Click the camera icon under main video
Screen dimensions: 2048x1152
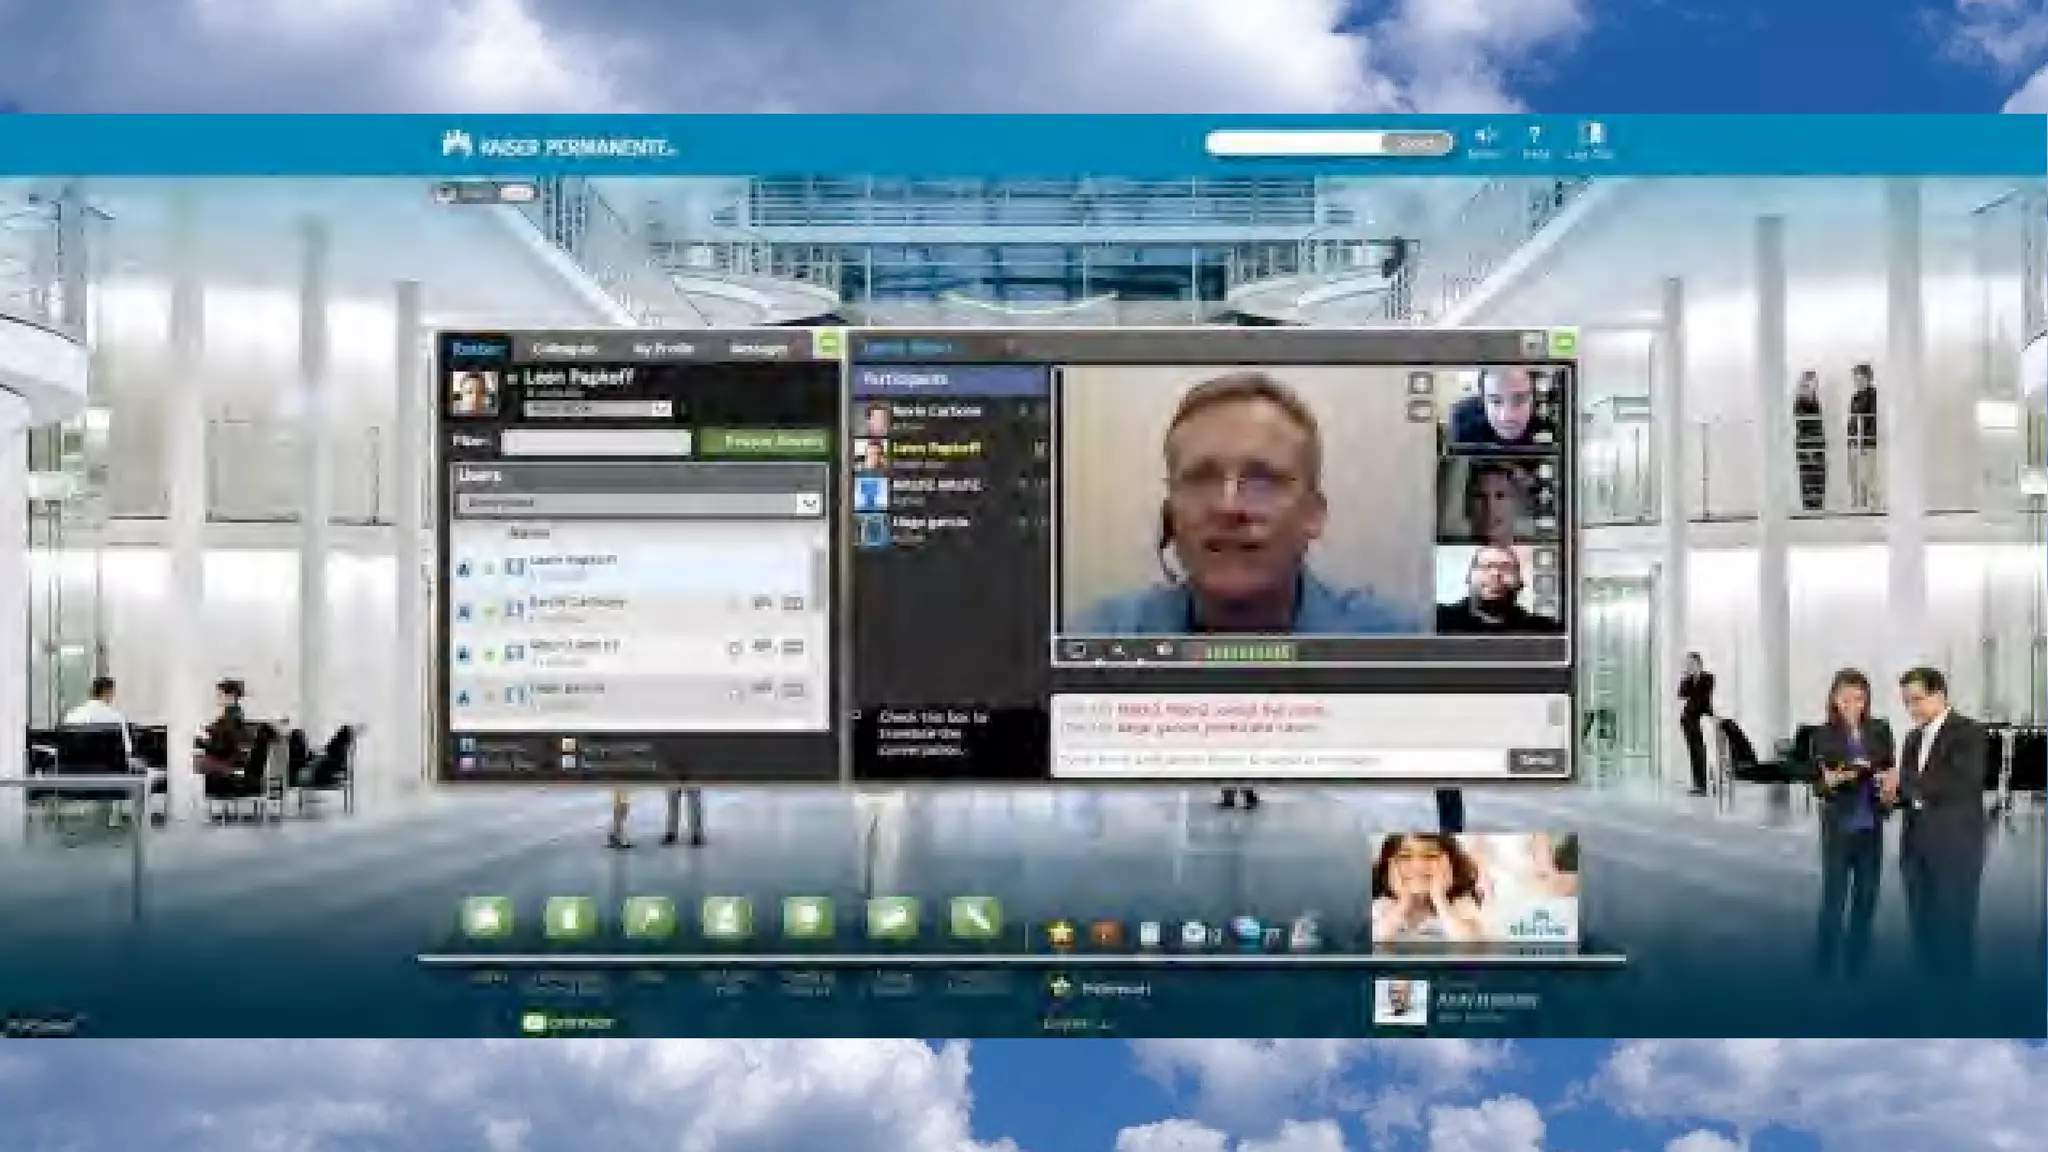click(x=1164, y=651)
